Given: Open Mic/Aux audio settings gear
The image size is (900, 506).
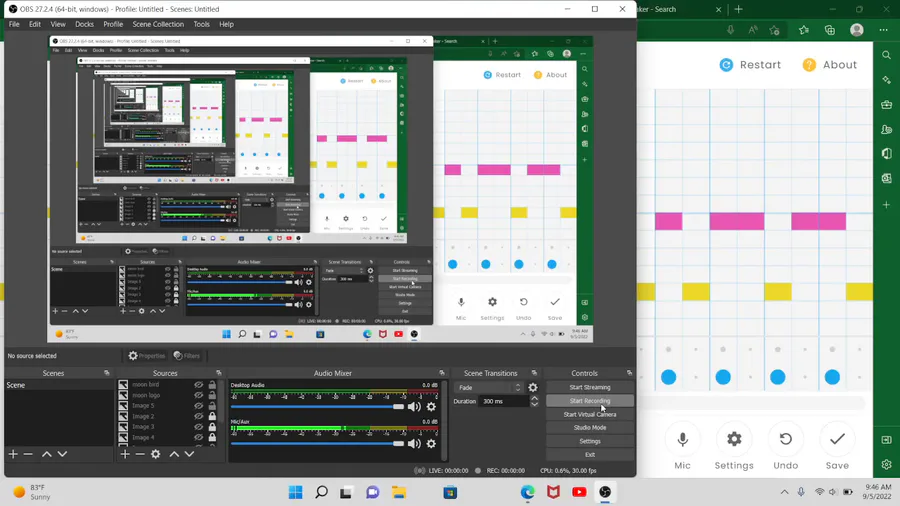Looking at the screenshot, I should click(431, 443).
